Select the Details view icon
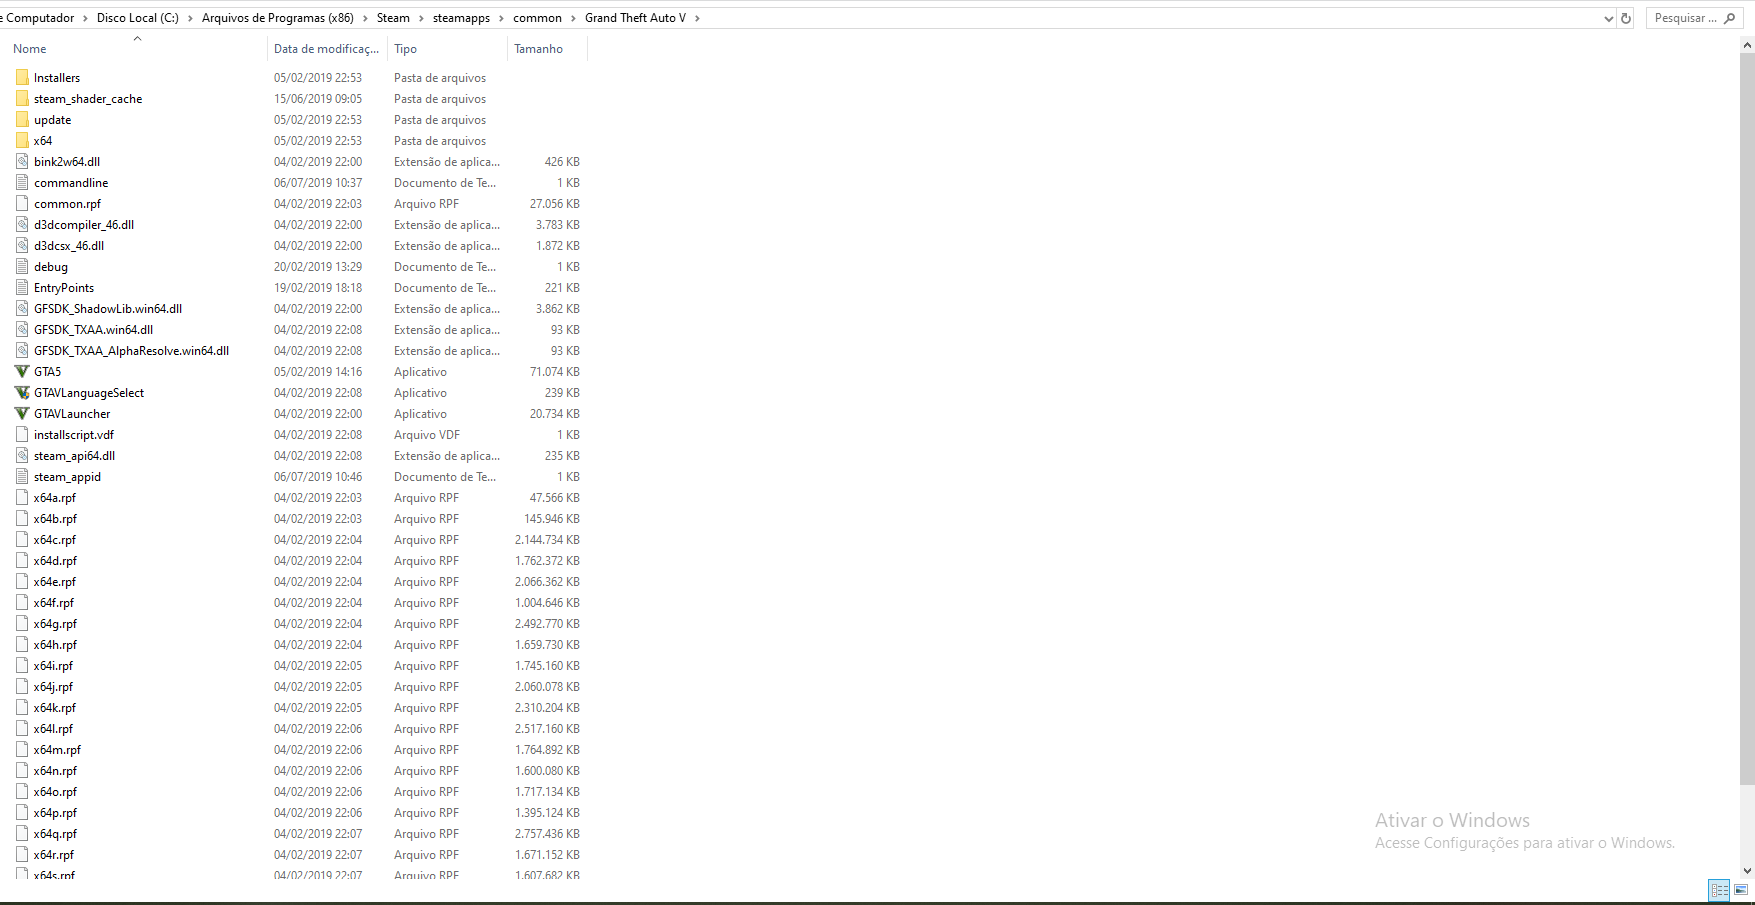Image resolution: width=1755 pixels, height=905 pixels. 1718,889
